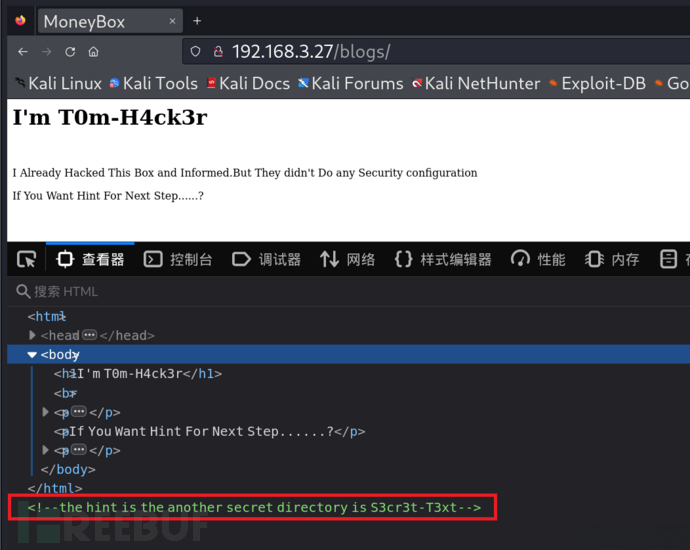690x550 pixels.
Task: Switch to the 控制台 console tab
Action: point(178,259)
